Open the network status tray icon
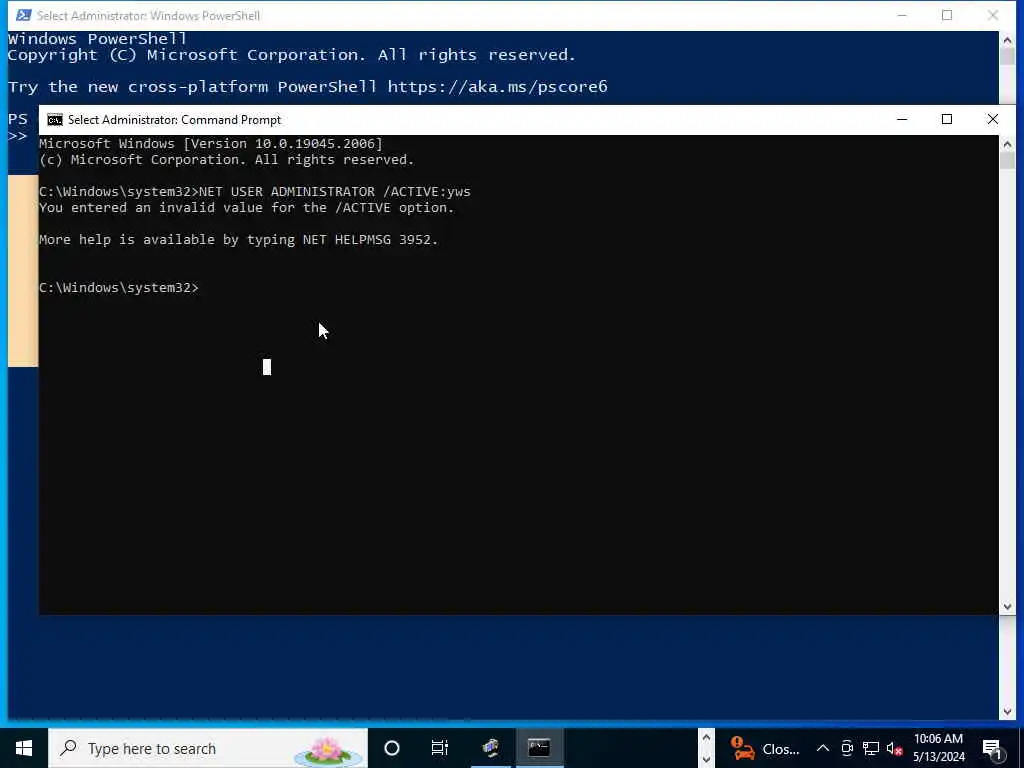 tap(871, 748)
